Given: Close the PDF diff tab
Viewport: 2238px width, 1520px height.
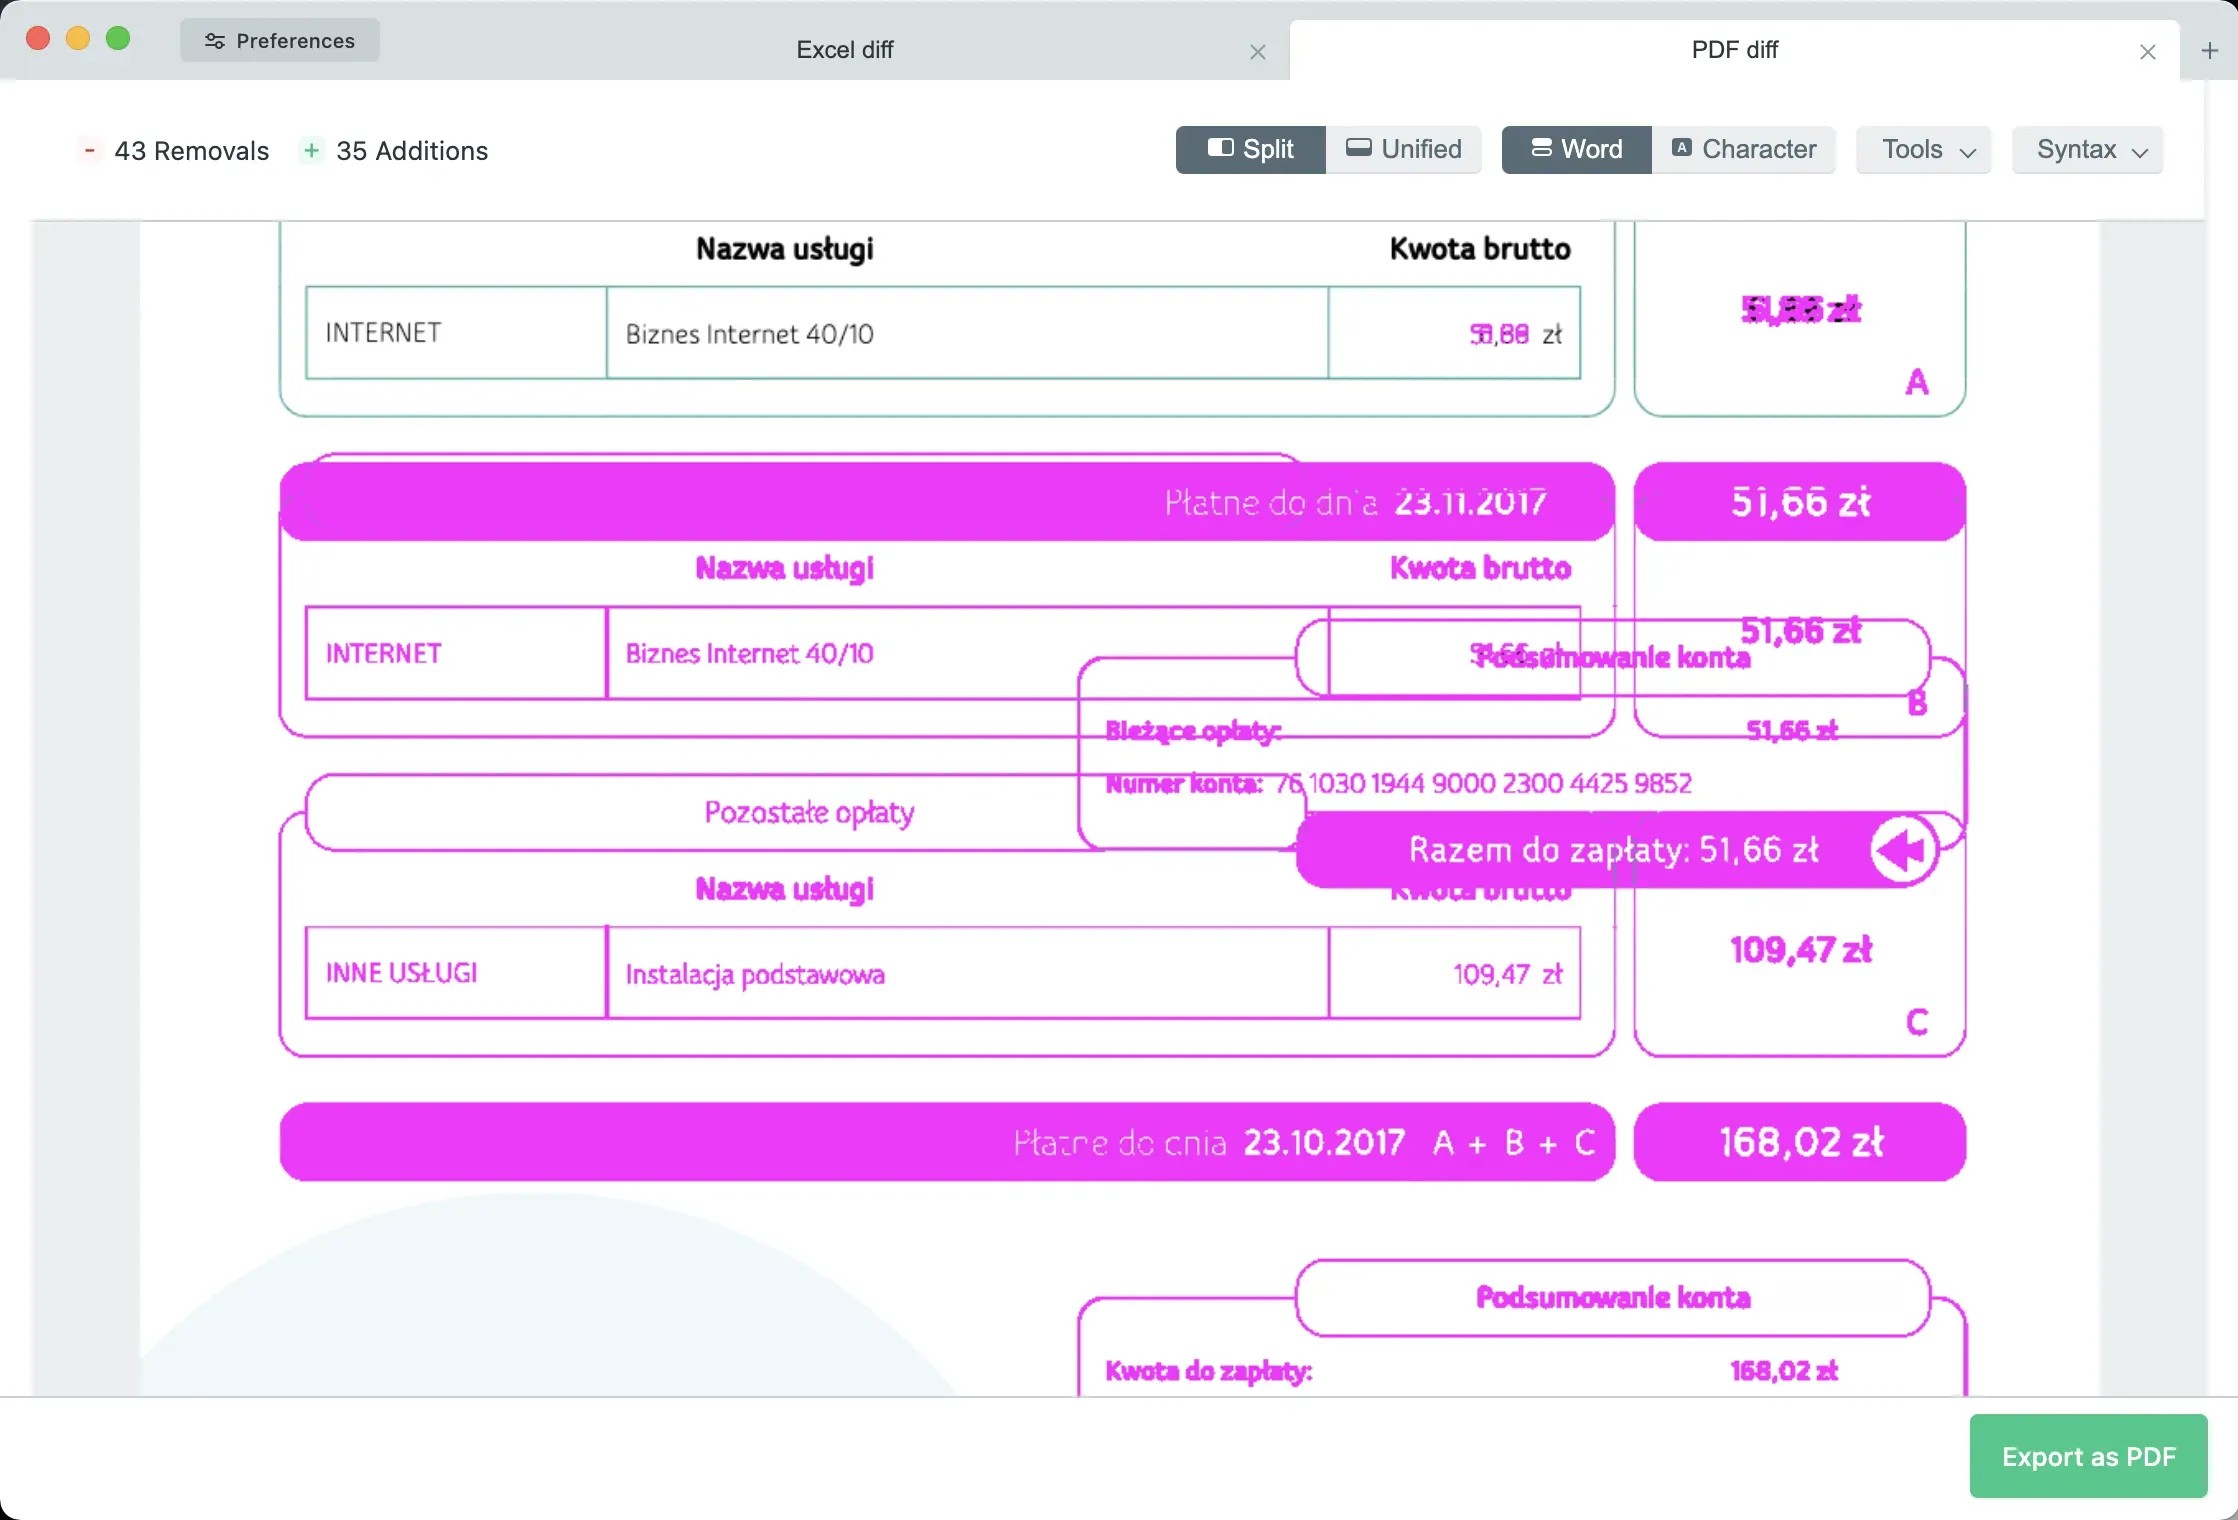Looking at the screenshot, I should click(2147, 52).
